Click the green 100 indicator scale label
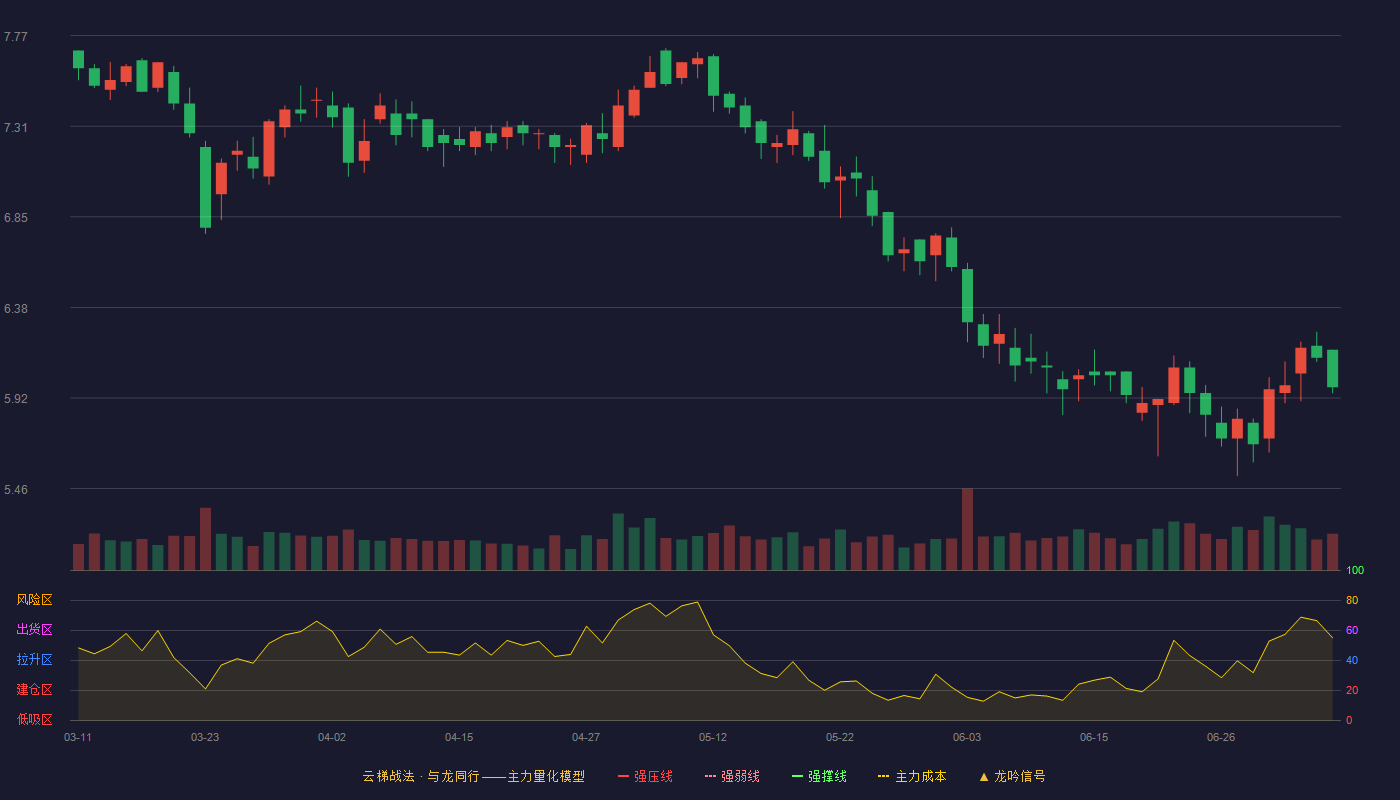 [1355, 571]
